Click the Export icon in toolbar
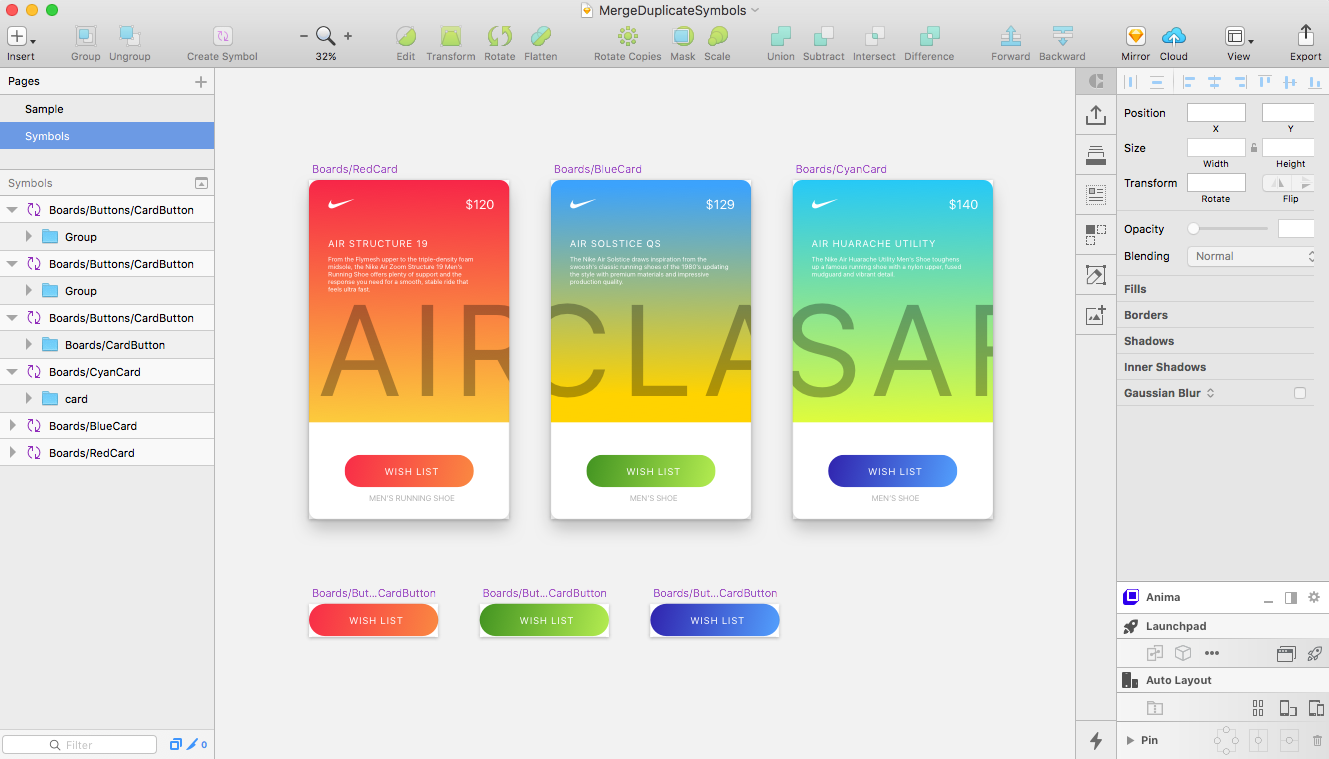Image resolution: width=1329 pixels, height=759 pixels. (1305, 37)
